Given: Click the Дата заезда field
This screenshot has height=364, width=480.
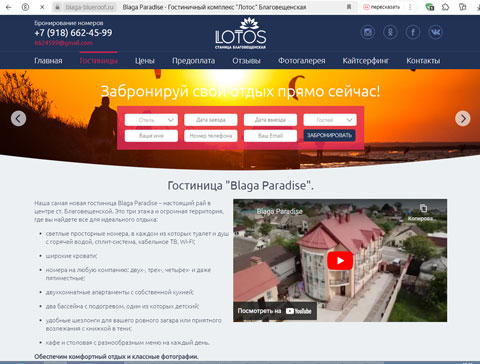Looking at the screenshot, I should pyautogui.click(x=211, y=120).
